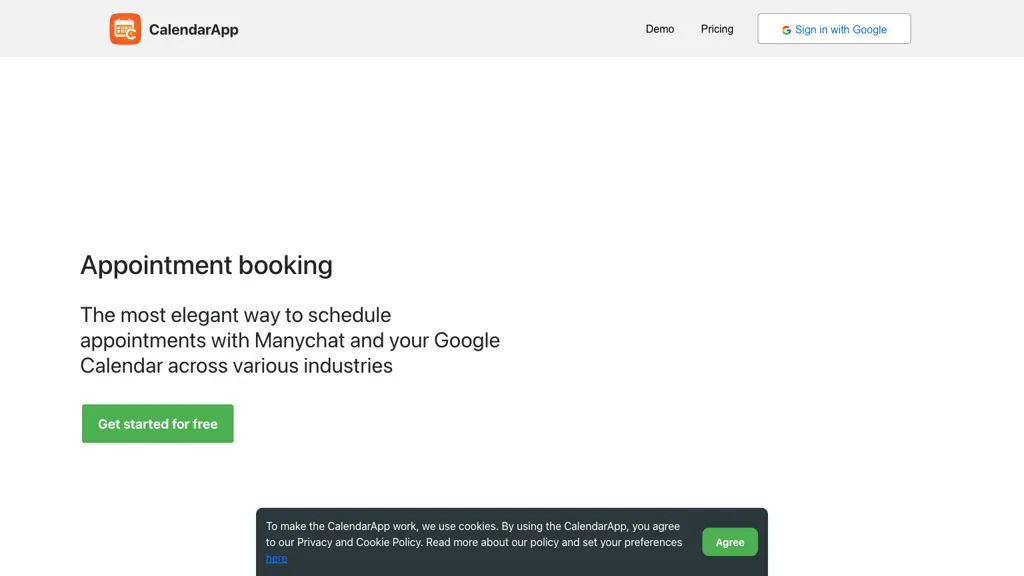This screenshot has height=576, width=1024.
Task: Follow the "here" preferences link
Action: (277, 558)
